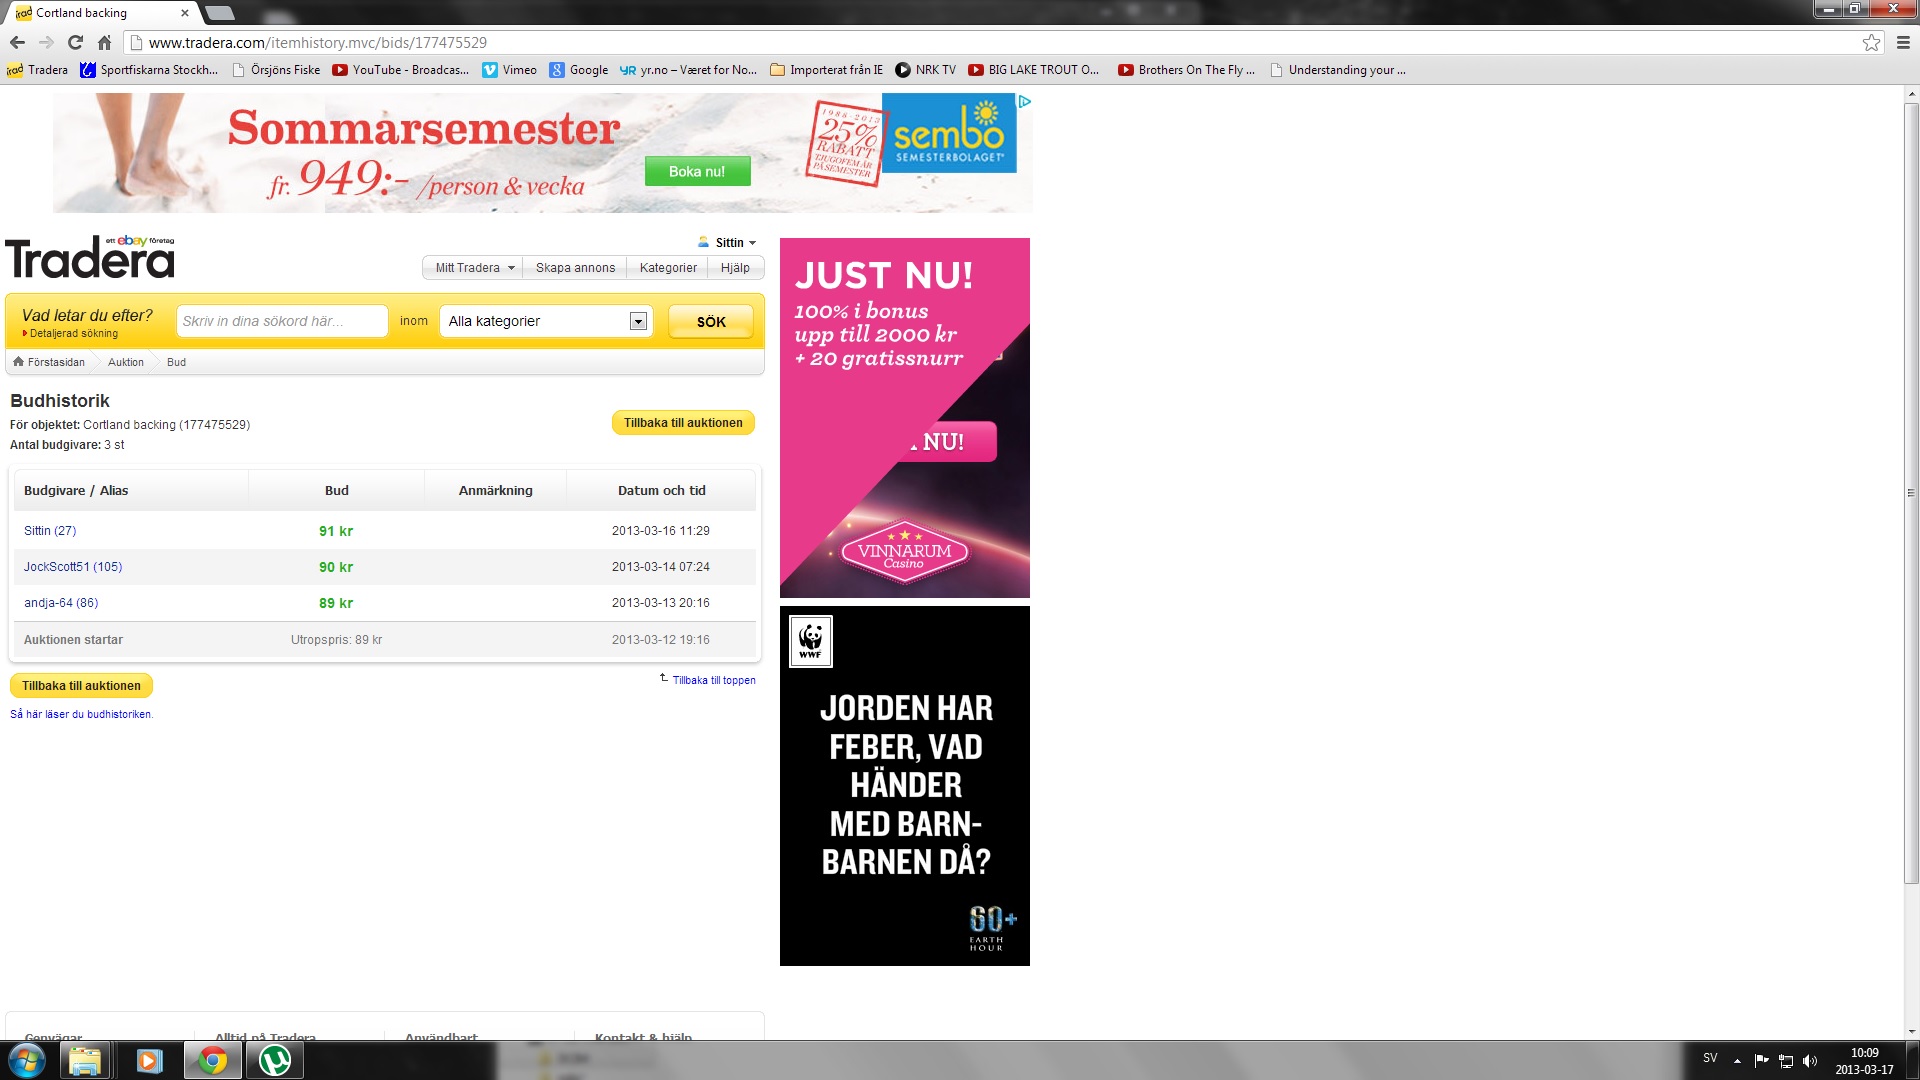Viewport: 1920px width, 1080px height.
Task: Open the Understanding your bookmark
Action: (x=1337, y=70)
